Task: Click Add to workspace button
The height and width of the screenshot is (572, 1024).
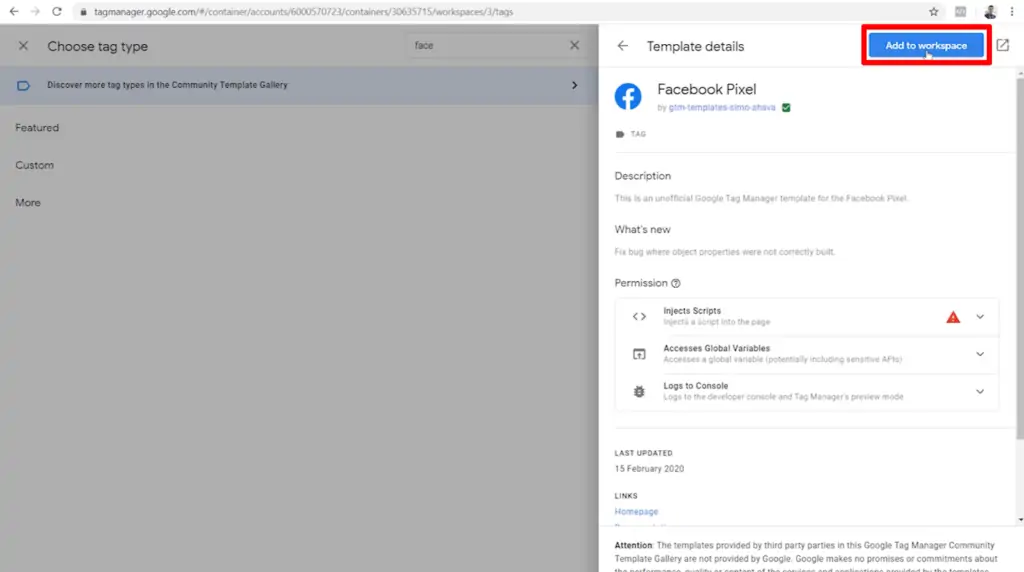Action: coord(926,45)
